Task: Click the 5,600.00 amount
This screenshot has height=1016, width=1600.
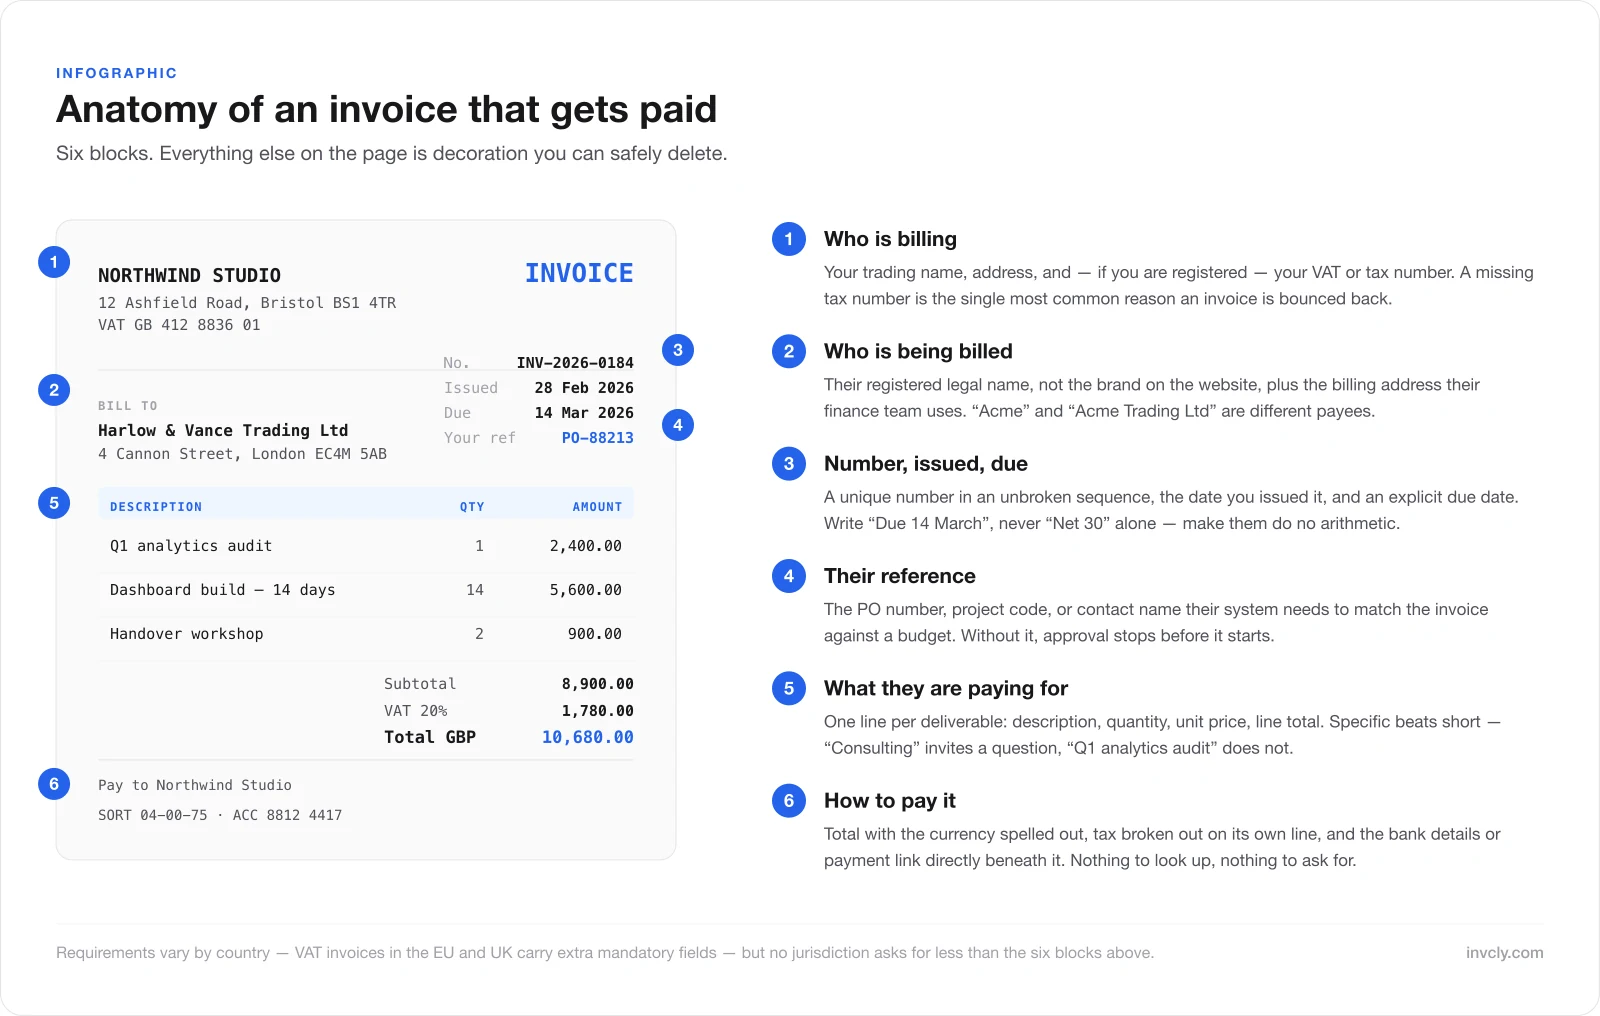Action: 586,590
